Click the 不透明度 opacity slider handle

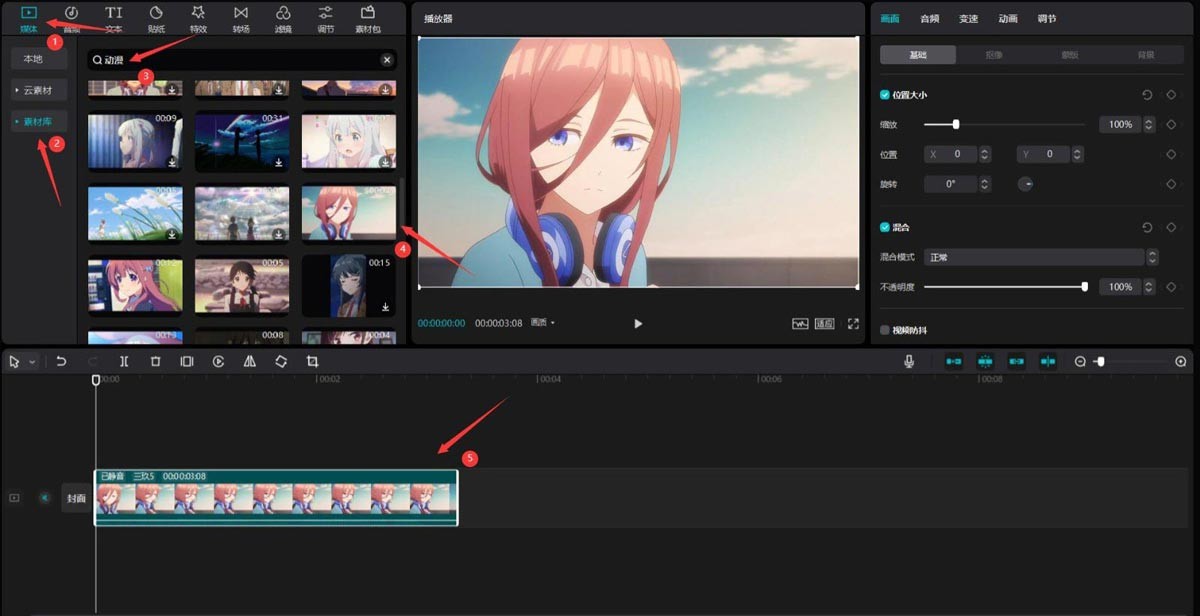(1085, 287)
